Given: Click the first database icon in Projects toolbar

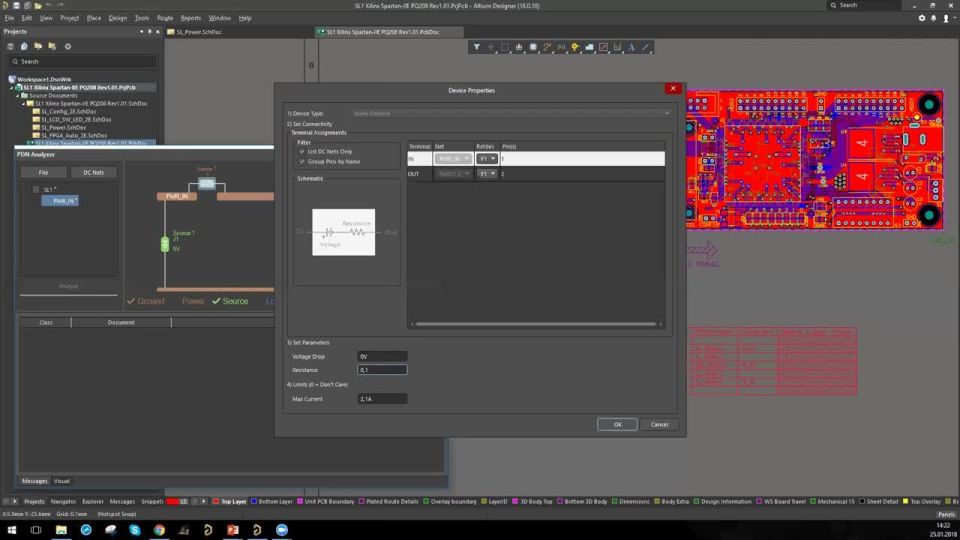Looking at the screenshot, I should coord(10,47).
